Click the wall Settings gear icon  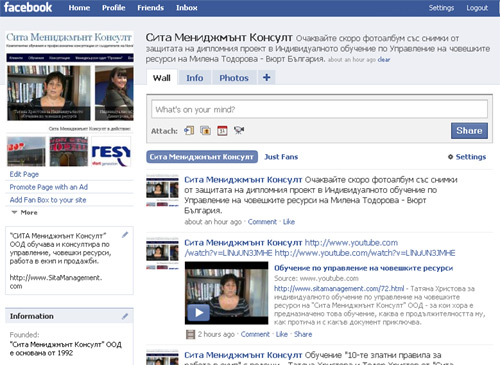click(x=450, y=157)
